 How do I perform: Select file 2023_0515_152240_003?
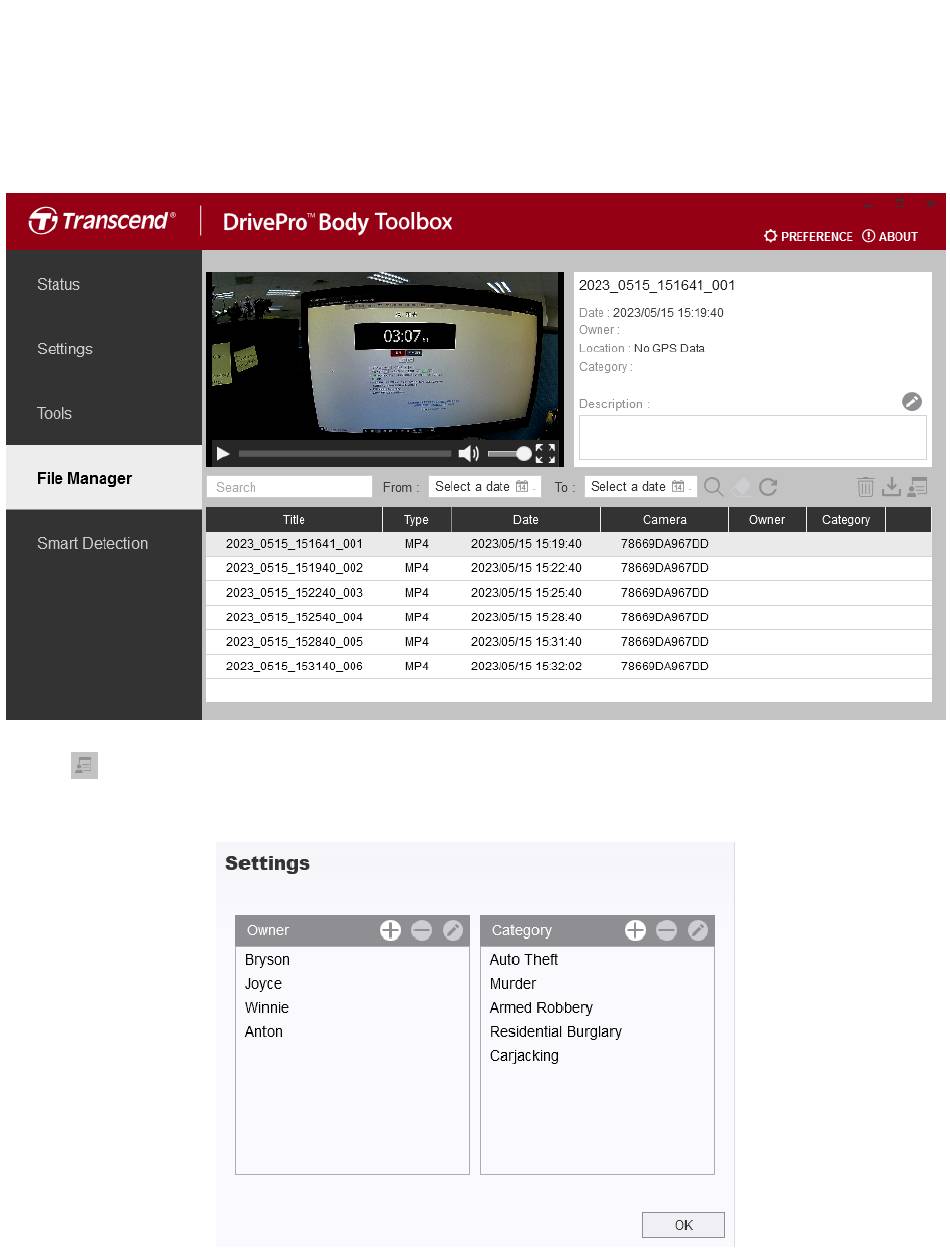[569, 594]
